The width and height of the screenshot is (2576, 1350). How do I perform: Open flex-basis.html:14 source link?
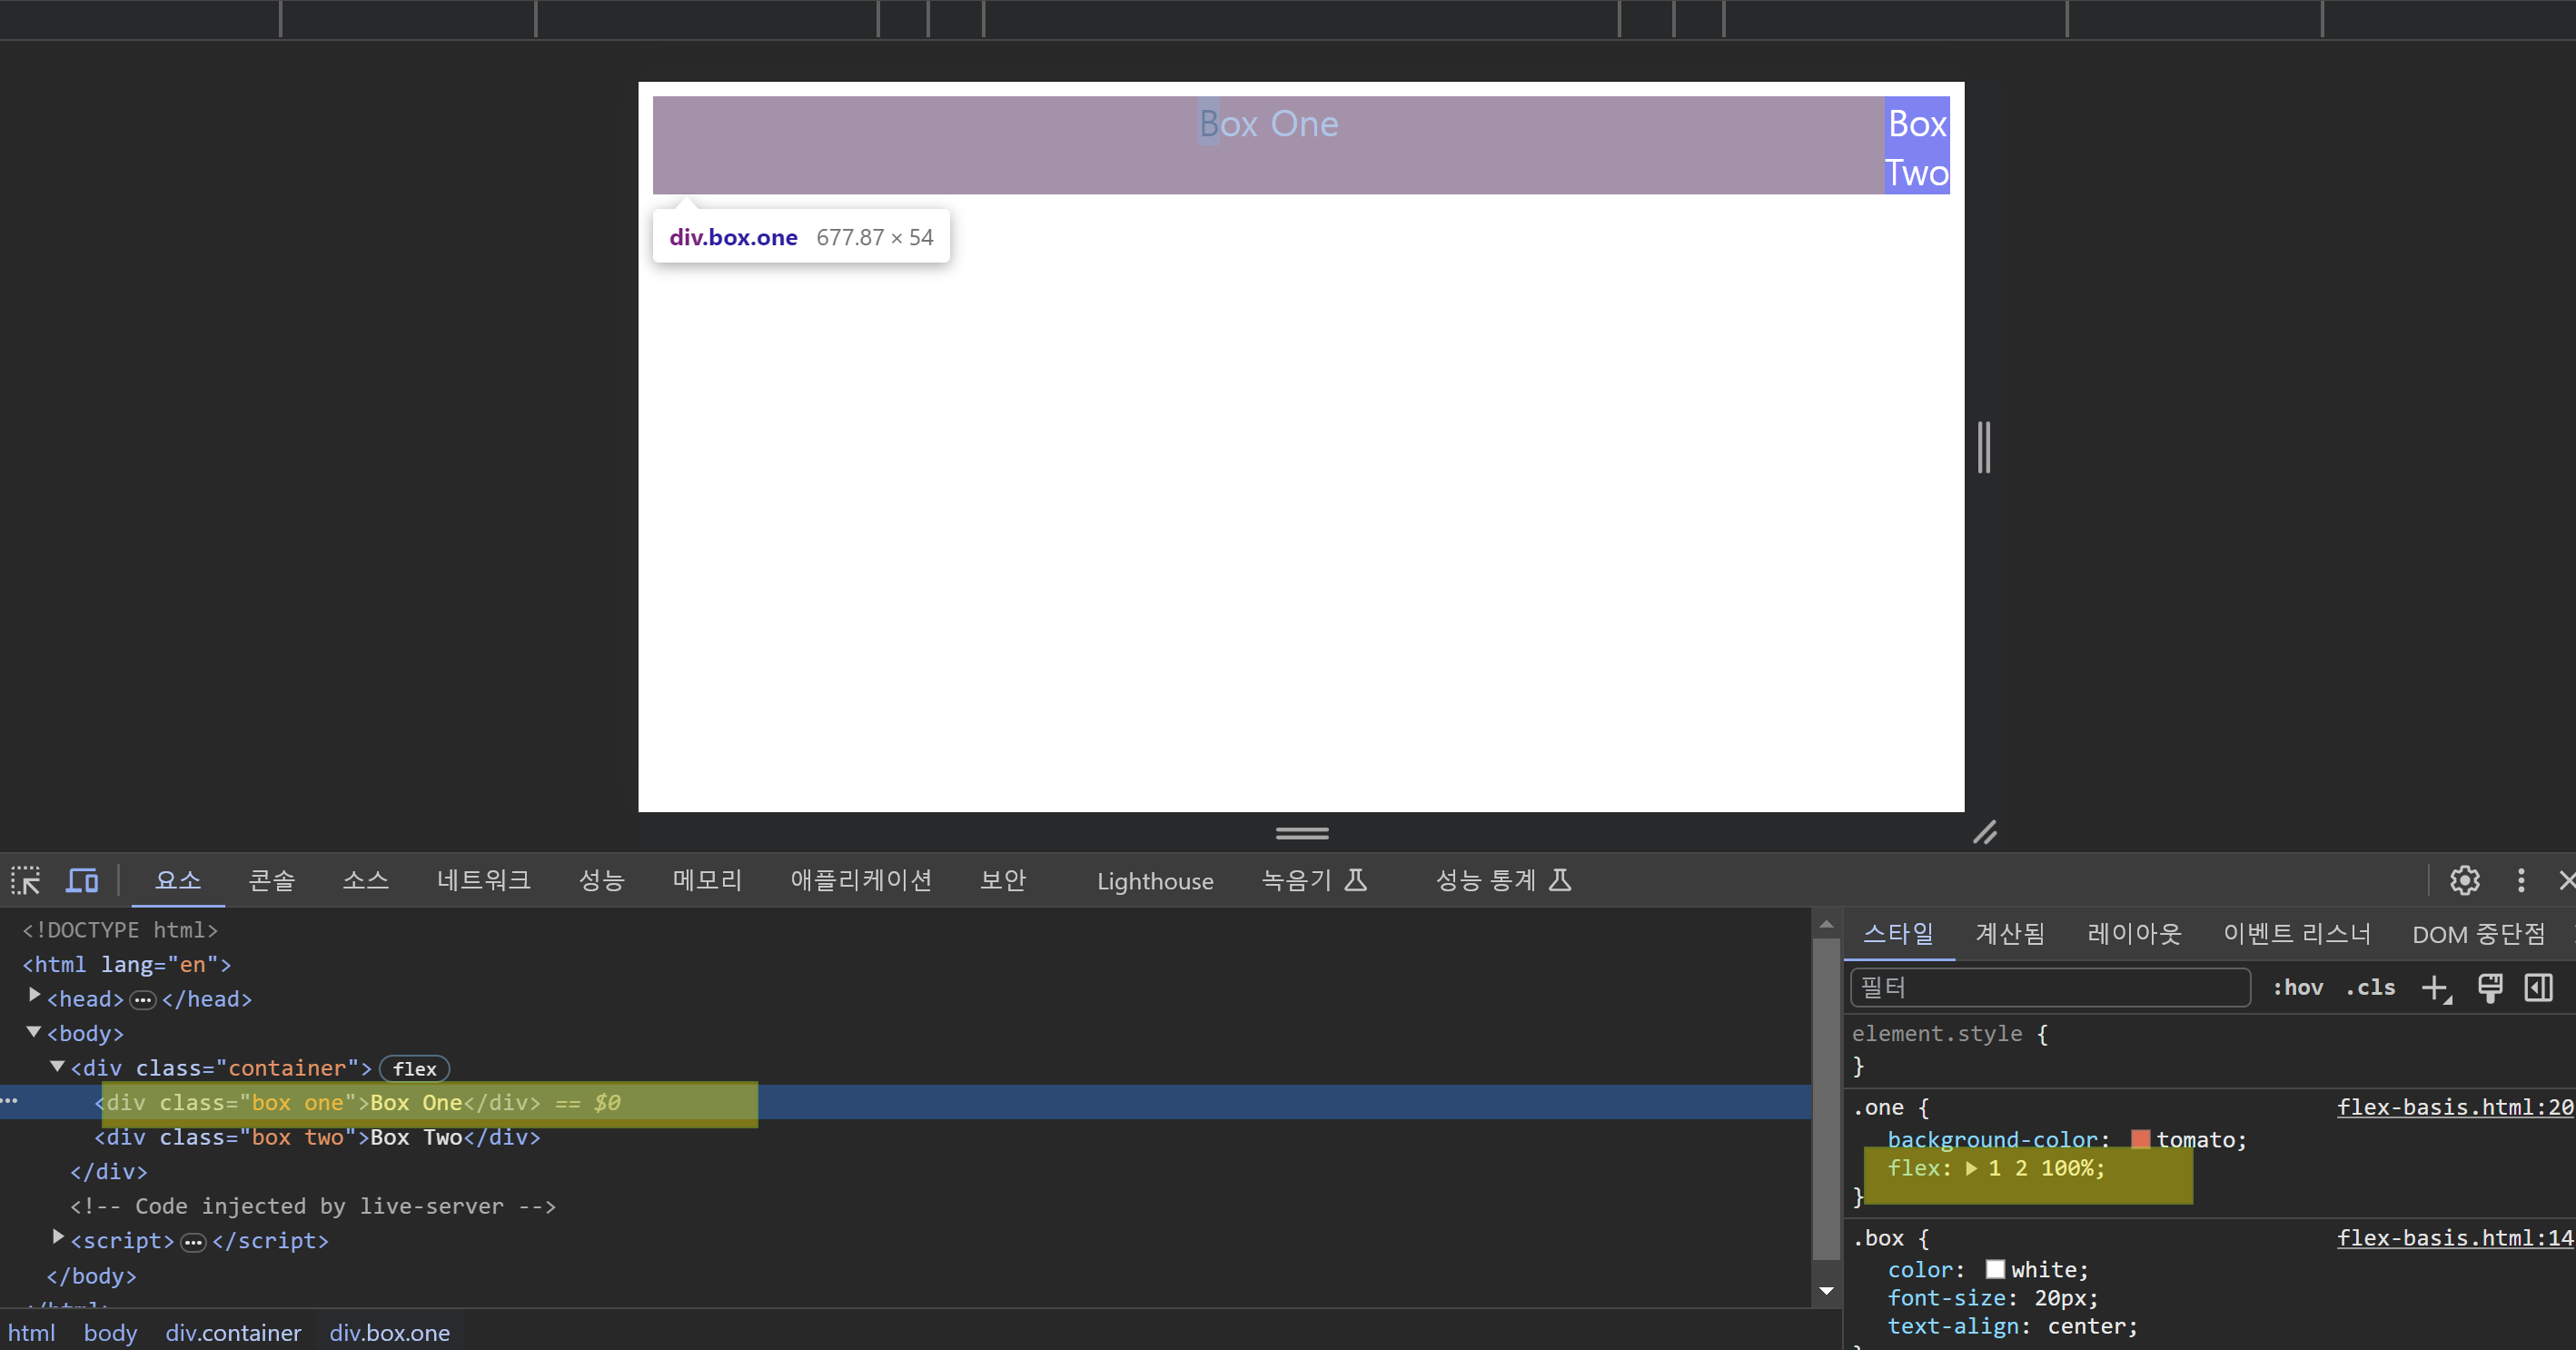pos(2455,1238)
